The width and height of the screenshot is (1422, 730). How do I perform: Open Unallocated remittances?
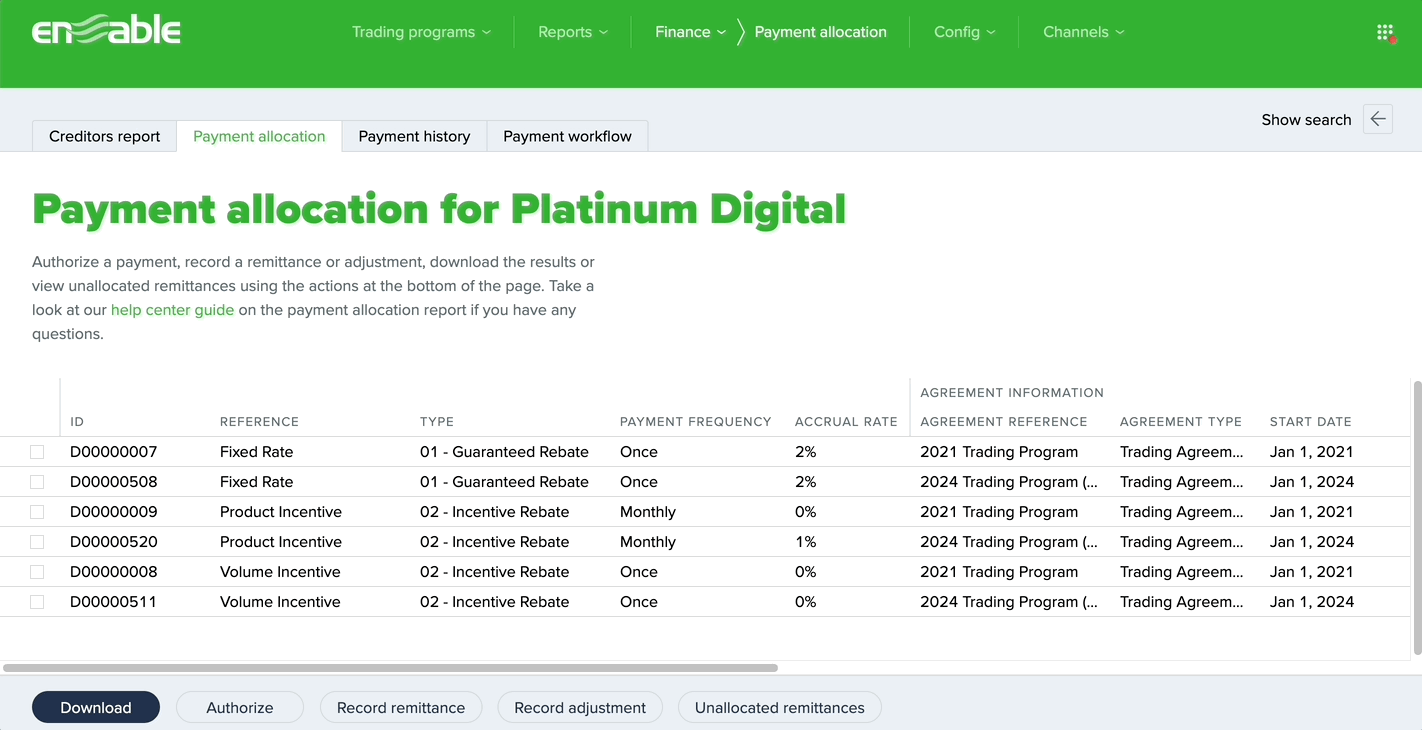[780, 707]
